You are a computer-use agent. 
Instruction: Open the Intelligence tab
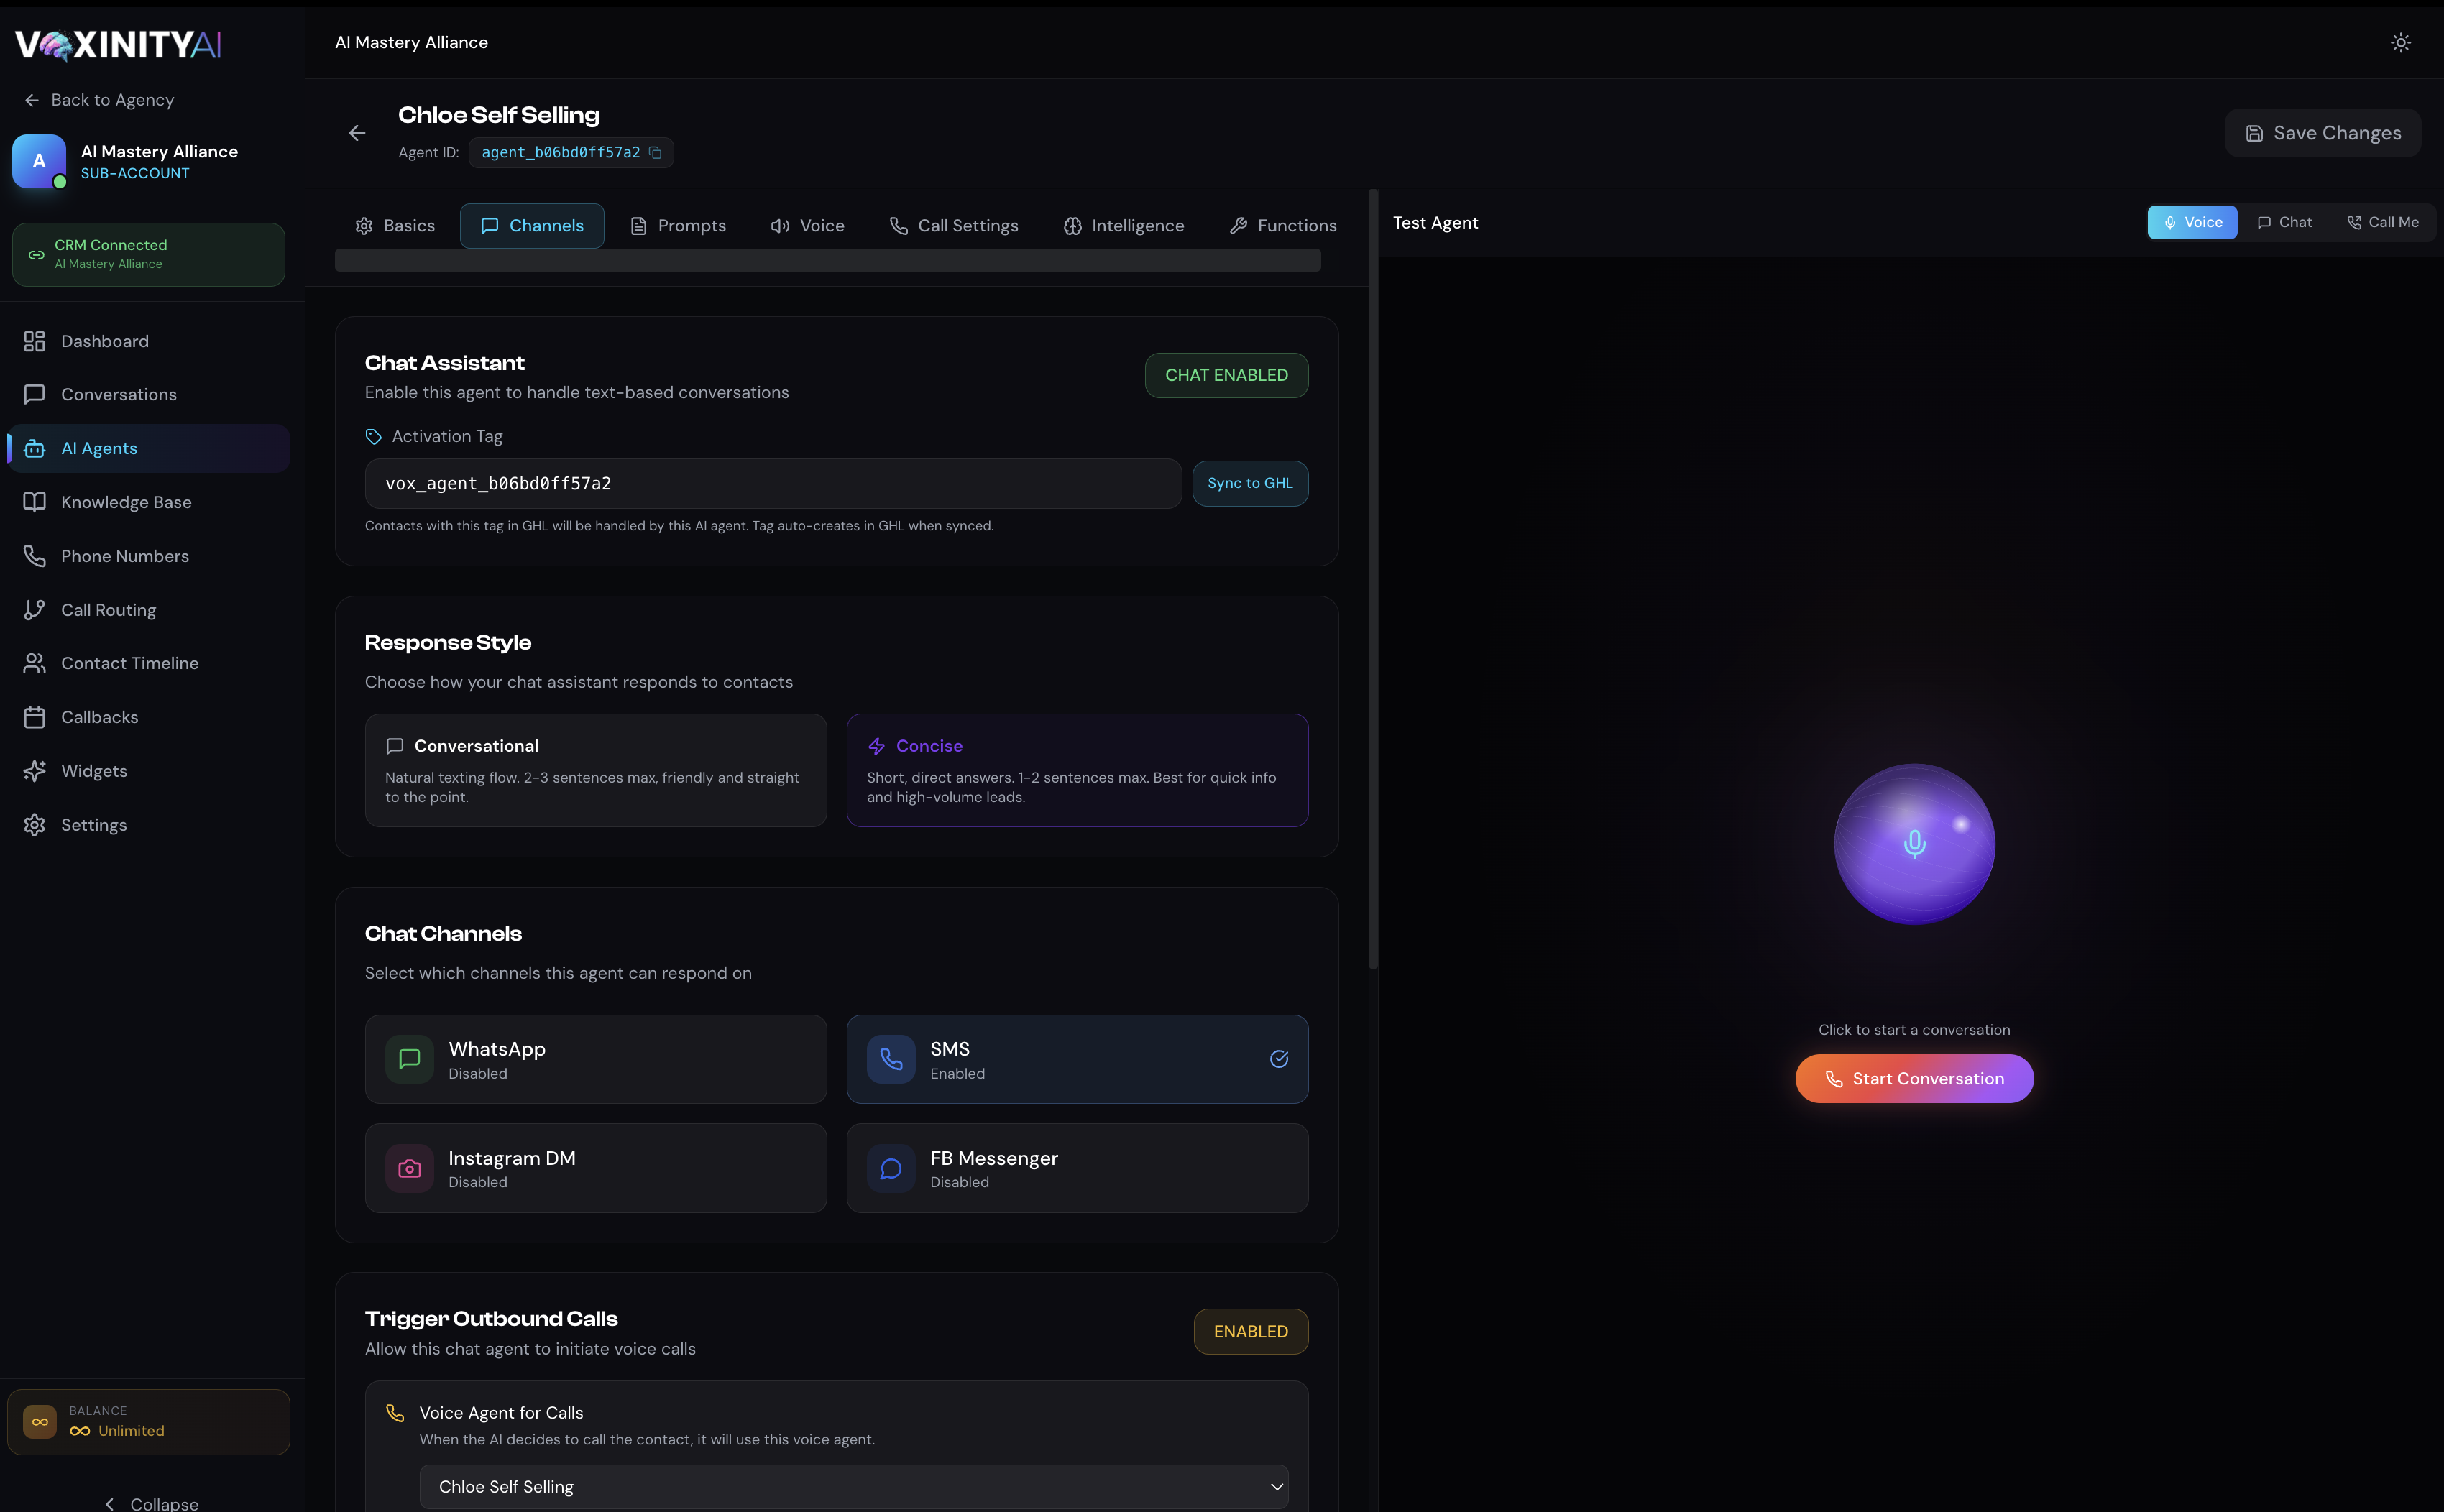click(x=1124, y=226)
